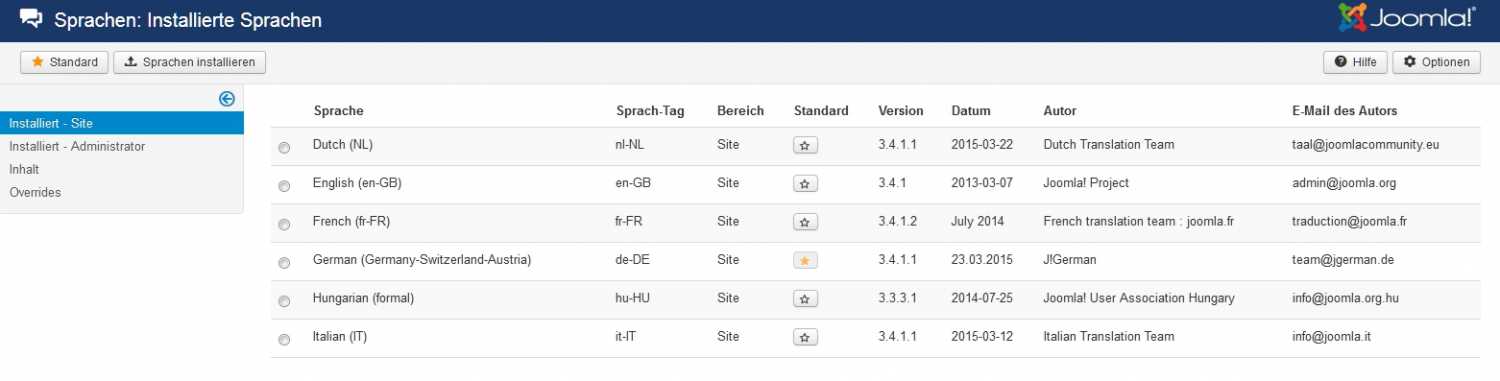Collapse the sidebar with the blue arrow icon
This screenshot has height=381, width=1500.
coord(227,98)
